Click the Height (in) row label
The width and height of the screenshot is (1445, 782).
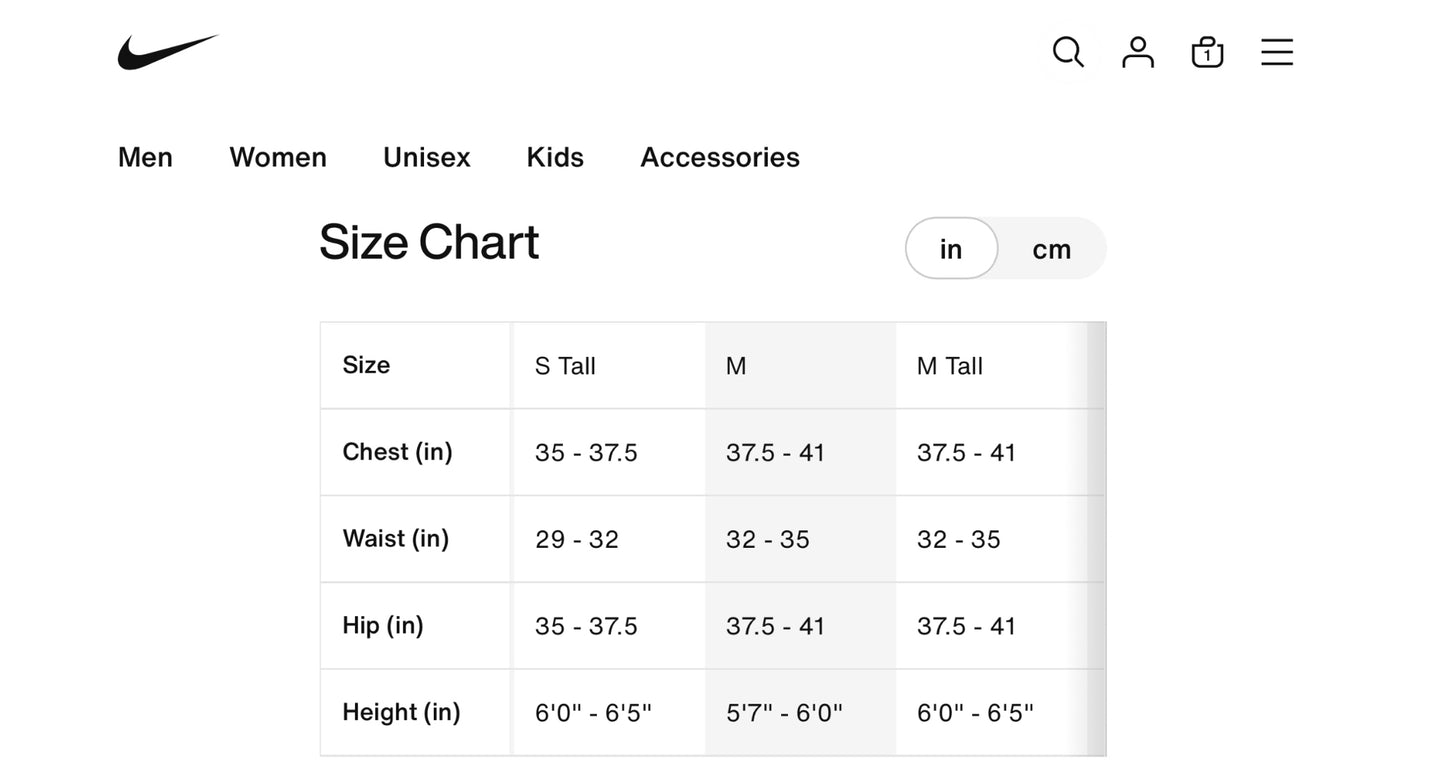[401, 713]
